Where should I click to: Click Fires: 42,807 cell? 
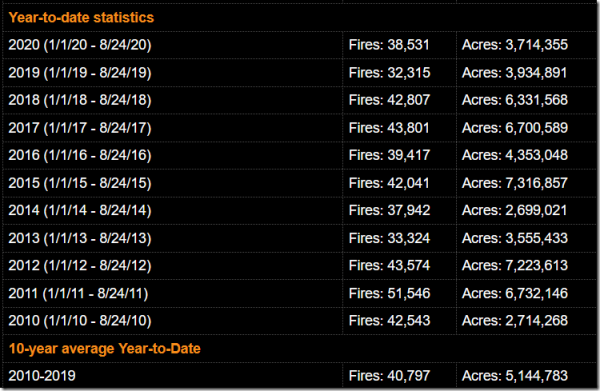389,100
